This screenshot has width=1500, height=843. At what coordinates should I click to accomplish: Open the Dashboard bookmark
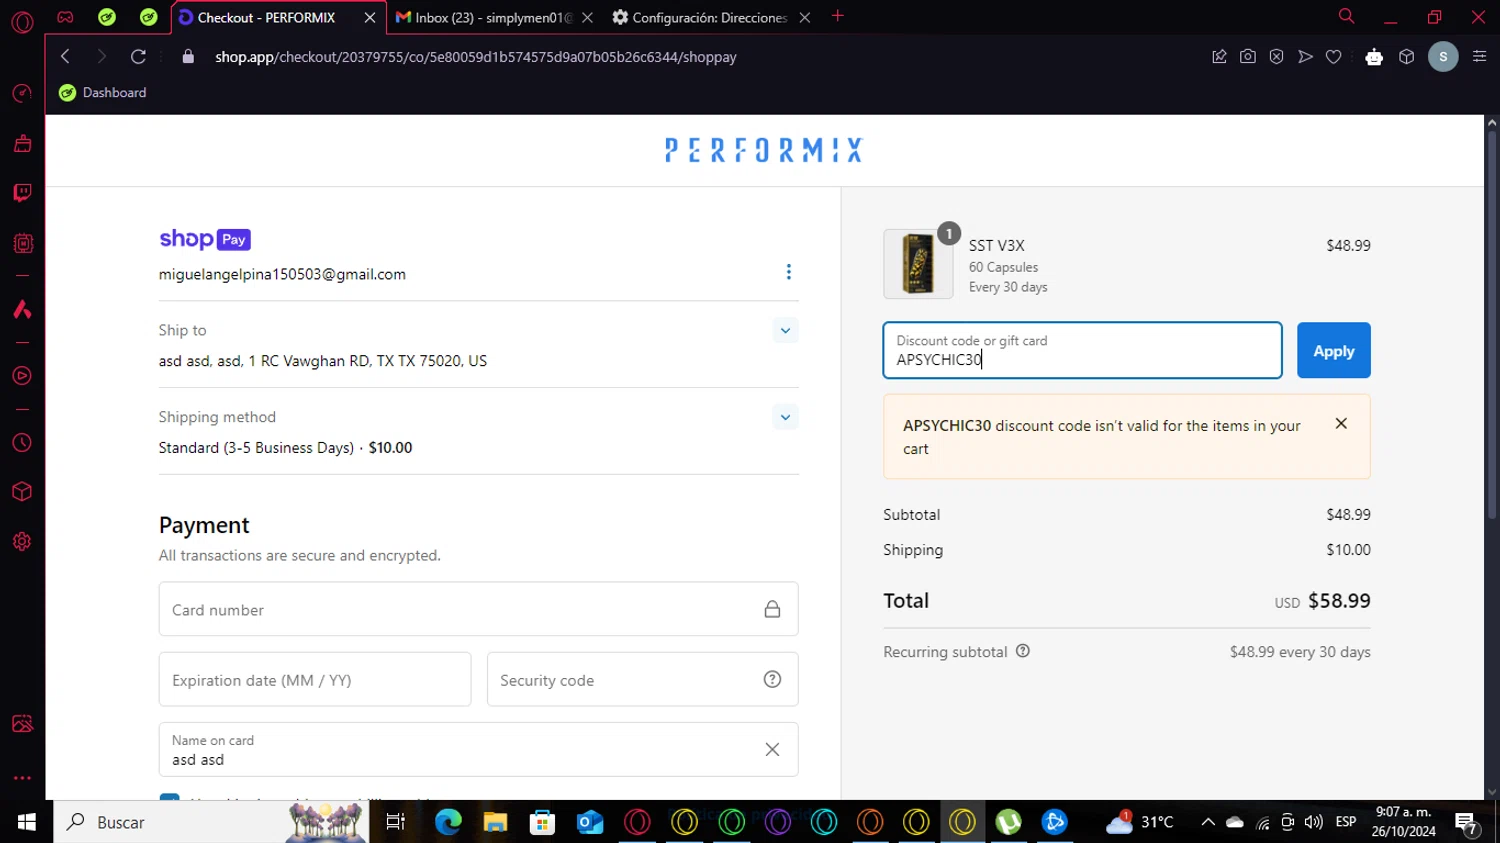click(x=103, y=92)
